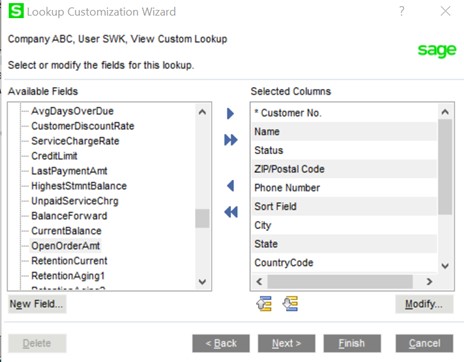The height and width of the screenshot is (362, 464).
Task: Select BalanceForward field
Action: (x=69, y=216)
